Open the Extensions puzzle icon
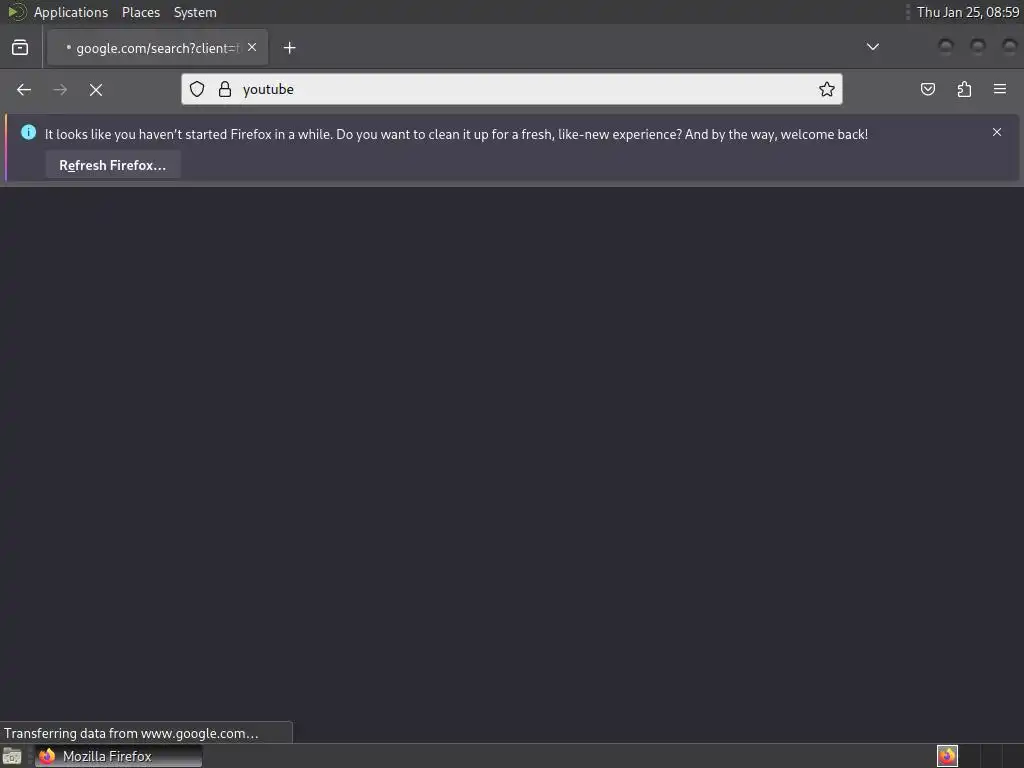The height and width of the screenshot is (768, 1024). pos(964,89)
